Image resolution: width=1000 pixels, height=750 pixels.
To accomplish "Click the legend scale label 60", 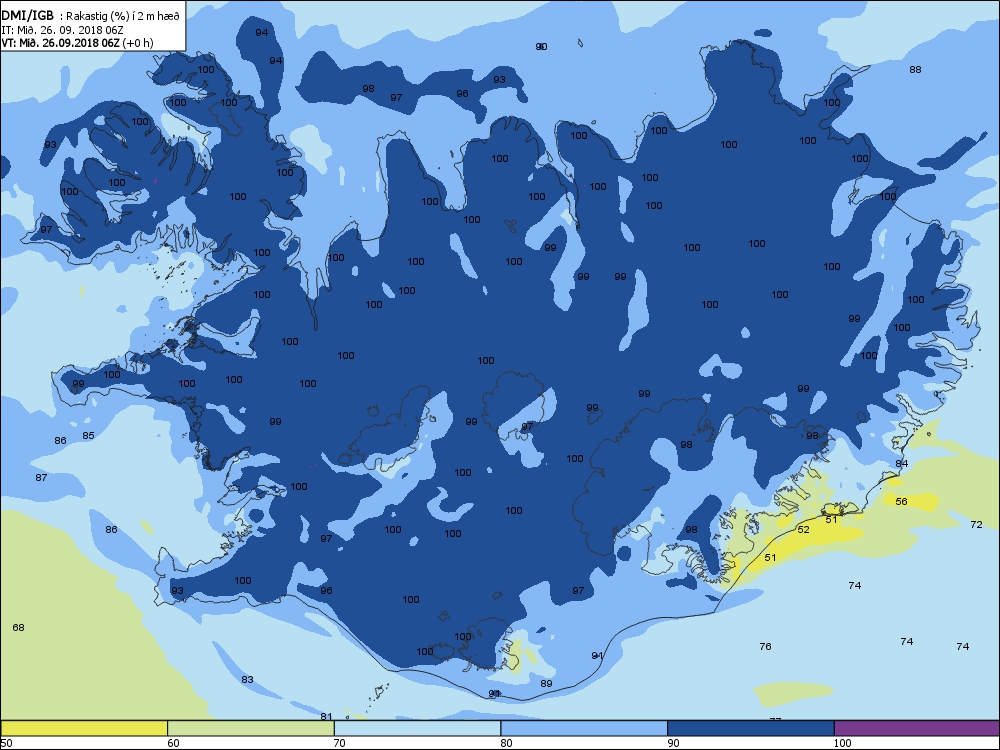I will point(173,742).
